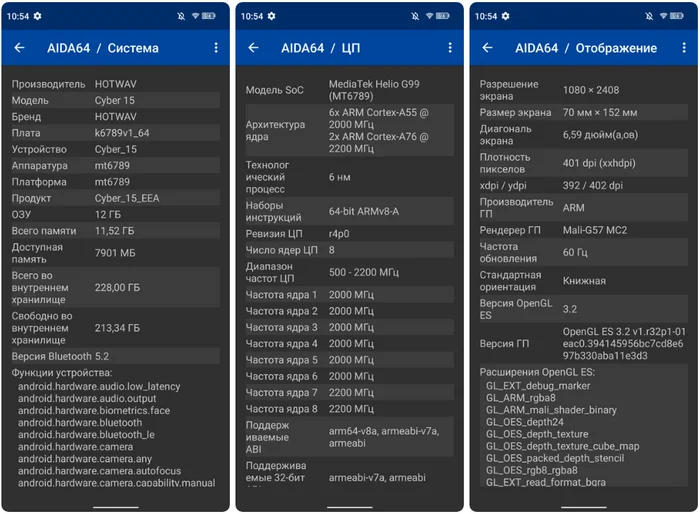Tap Размер экрана 70 мм × 152 мм
Image resolution: width=700 pixels, height=514 pixels.
583,113
